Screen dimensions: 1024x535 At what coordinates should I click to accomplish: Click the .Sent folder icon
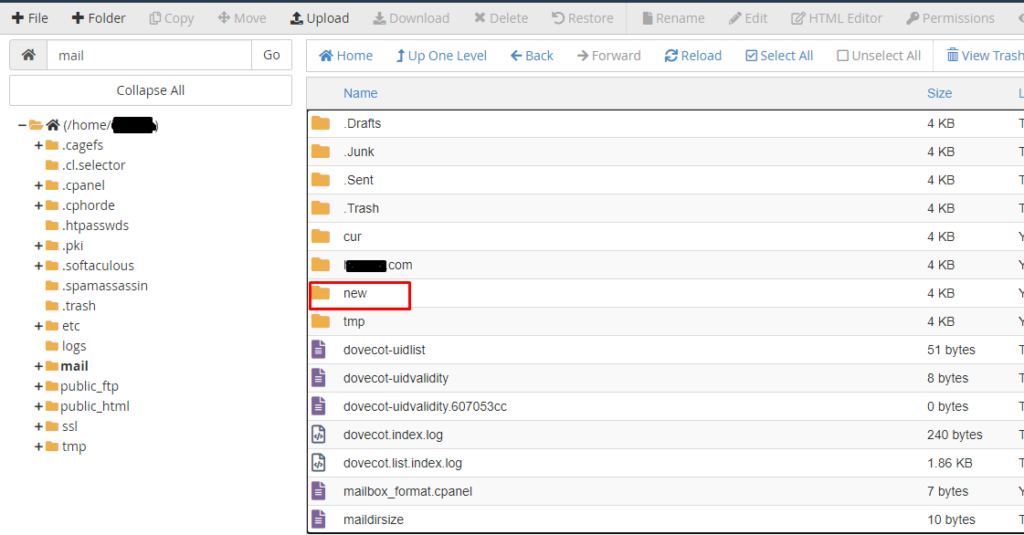[321, 180]
